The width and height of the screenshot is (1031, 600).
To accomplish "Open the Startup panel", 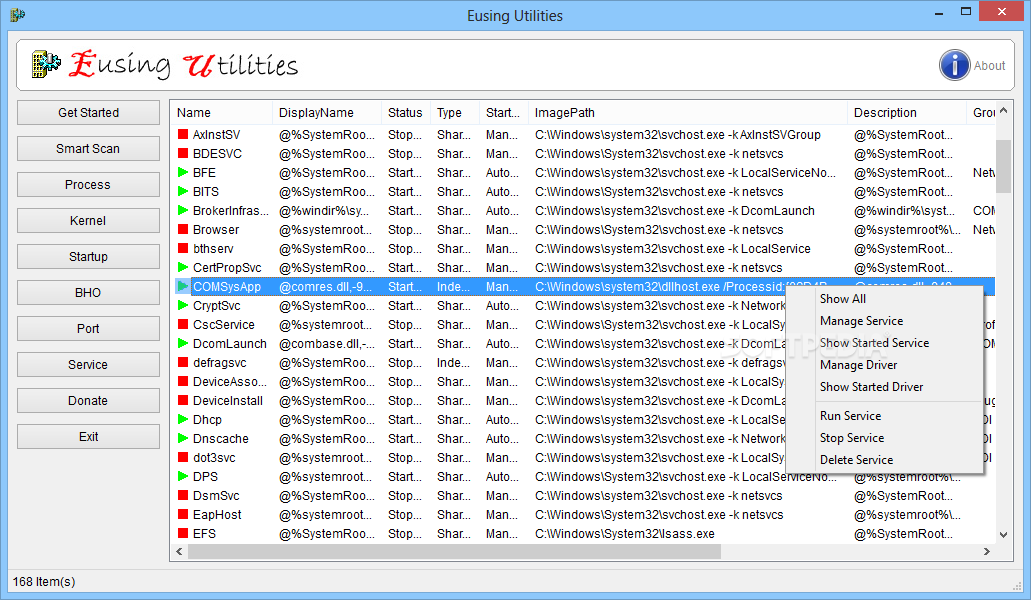I will [88, 257].
